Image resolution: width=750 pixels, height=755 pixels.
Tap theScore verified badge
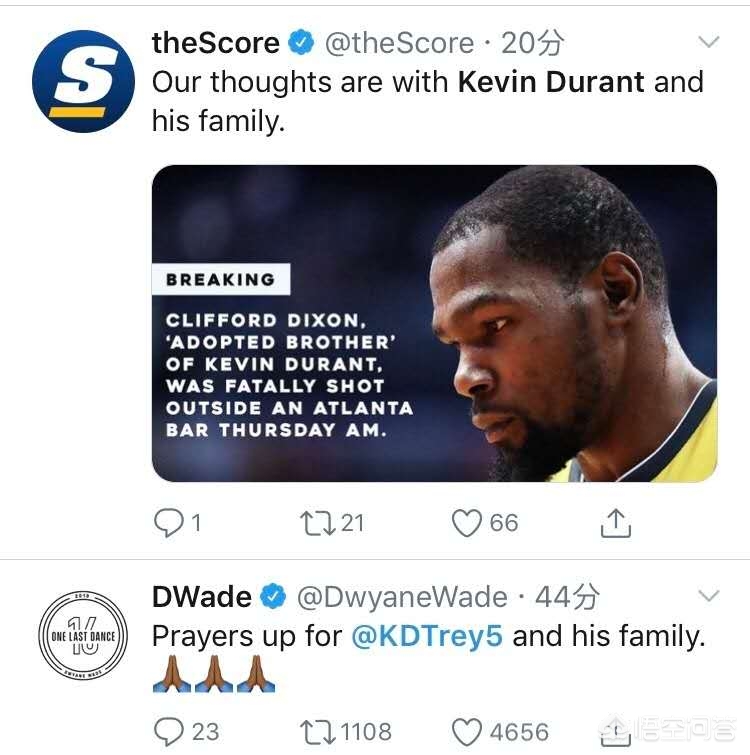[301, 42]
